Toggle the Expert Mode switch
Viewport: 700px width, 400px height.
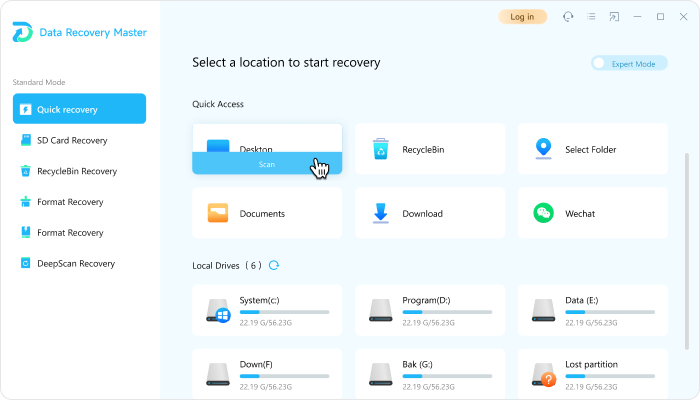[x=600, y=63]
